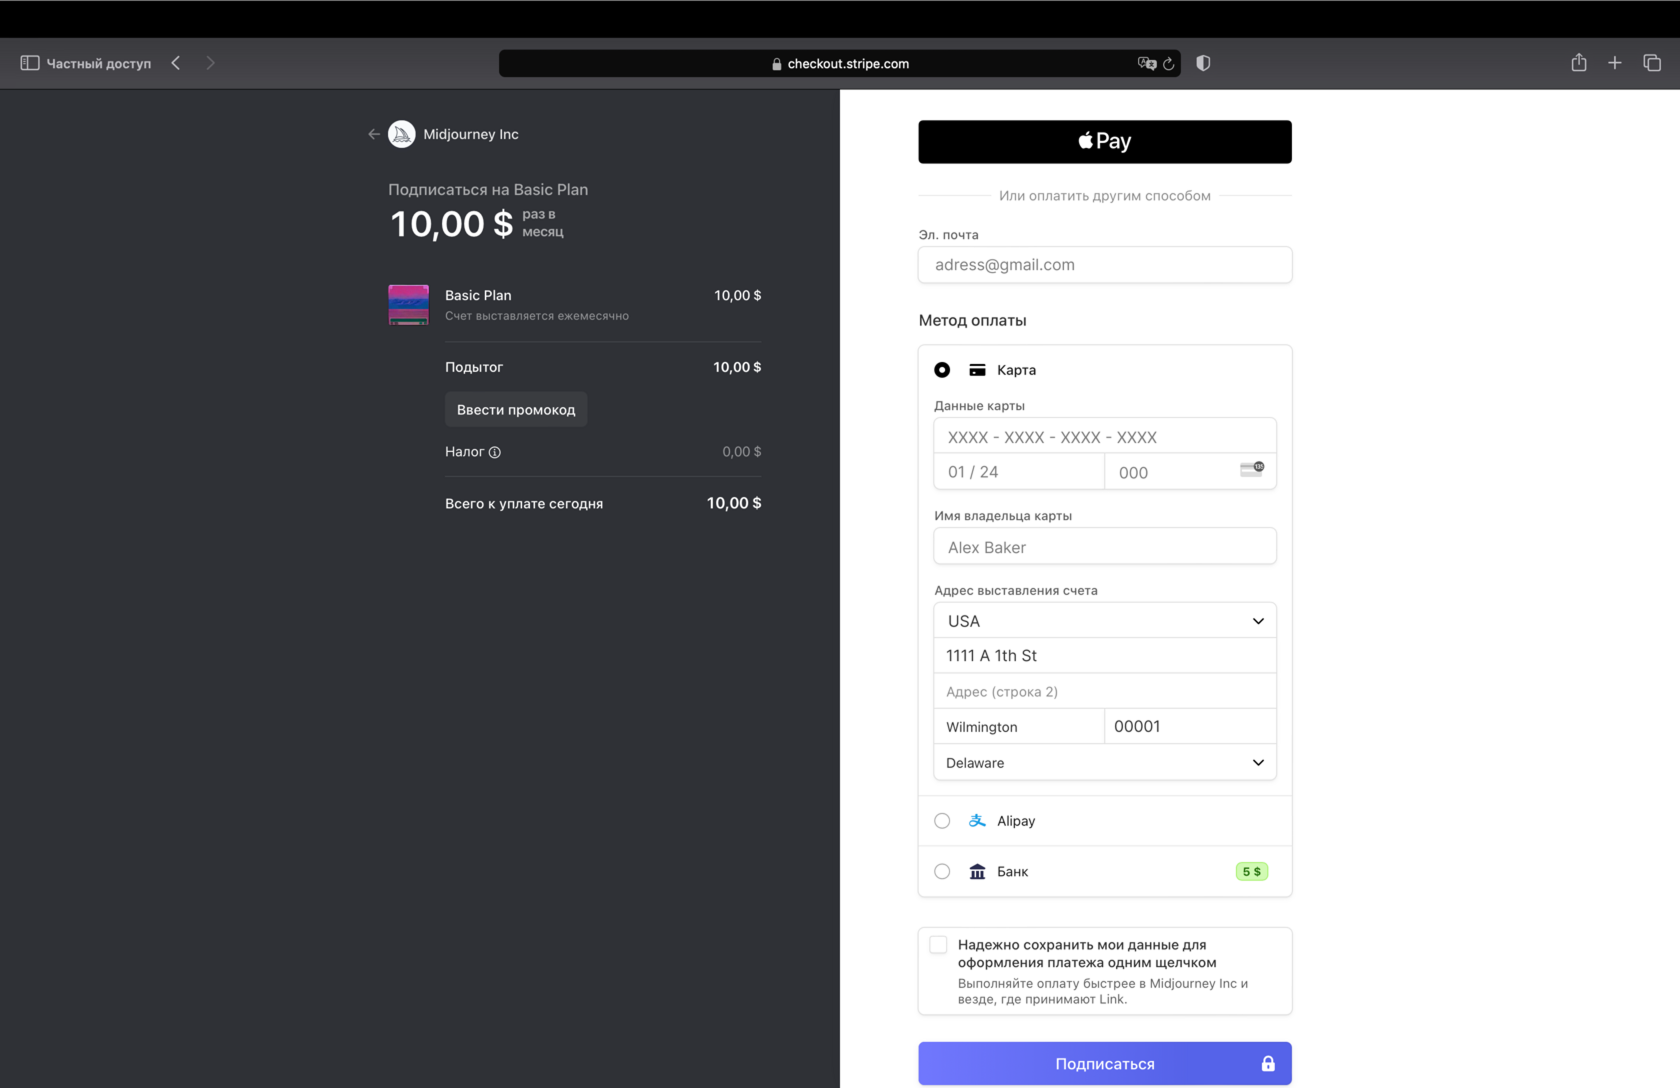Viewport: 1680px width, 1088px height.
Task: Click the Всего к уплате сегодня label
Action: 524,504
